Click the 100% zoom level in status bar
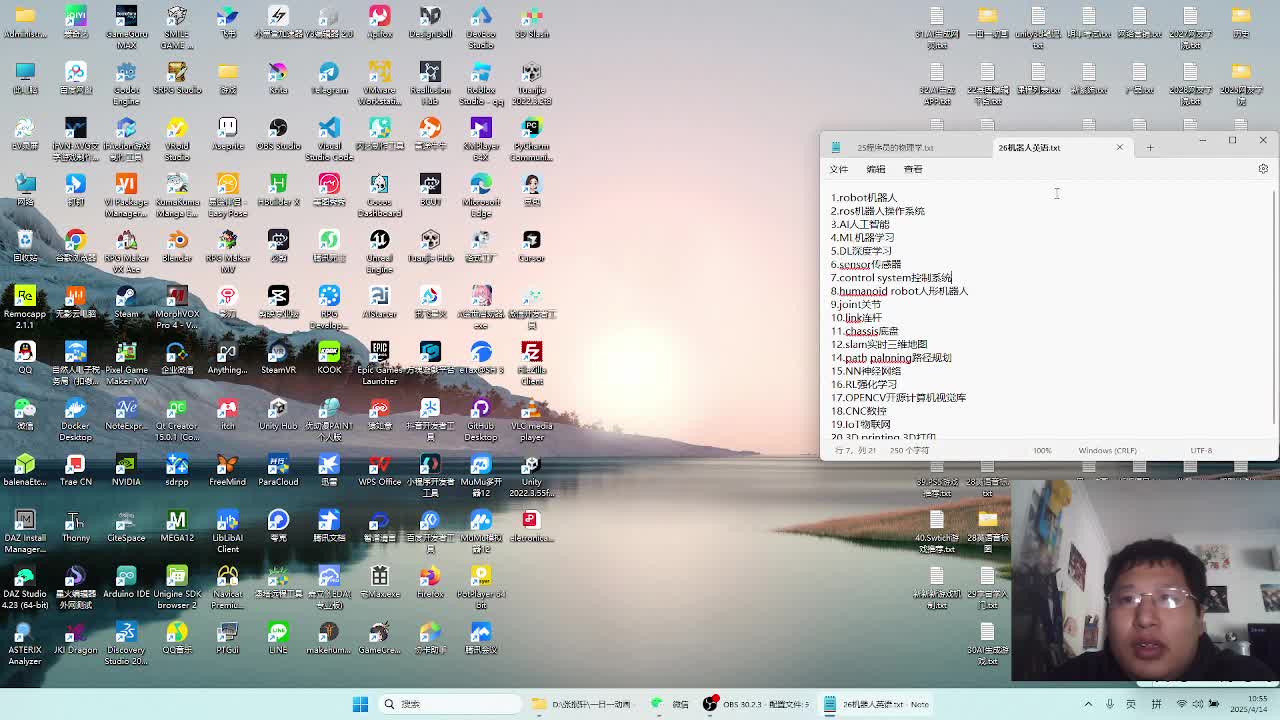Viewport: 1280px width, 720px height. click(1042, 451)
